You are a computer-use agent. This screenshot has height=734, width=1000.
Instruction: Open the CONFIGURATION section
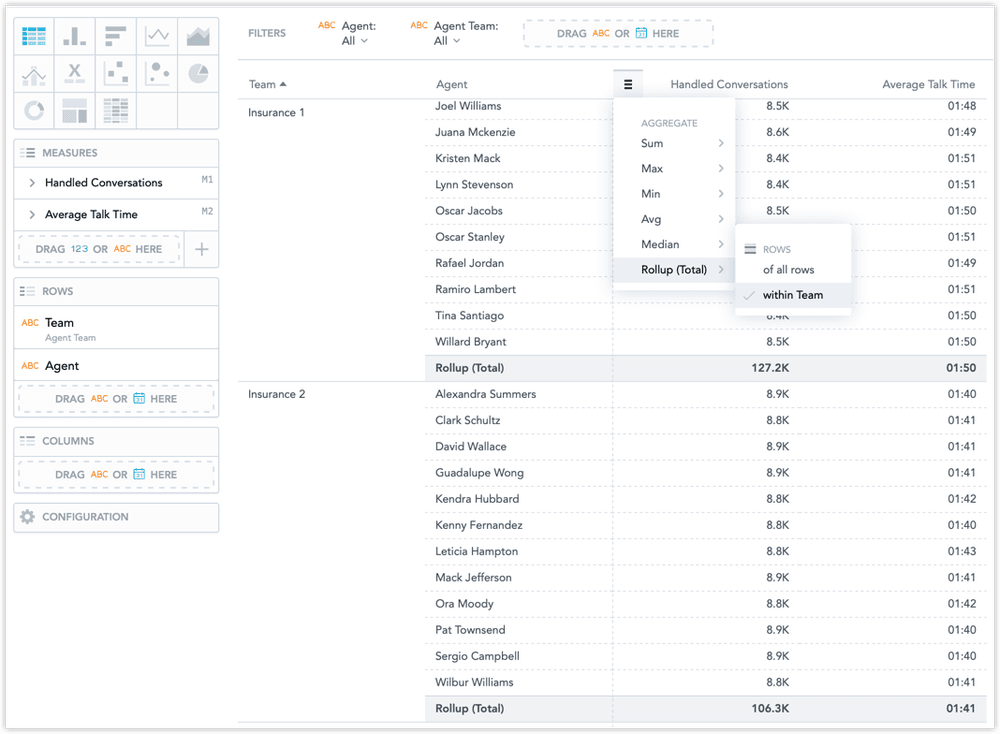[x=115, y=517]
